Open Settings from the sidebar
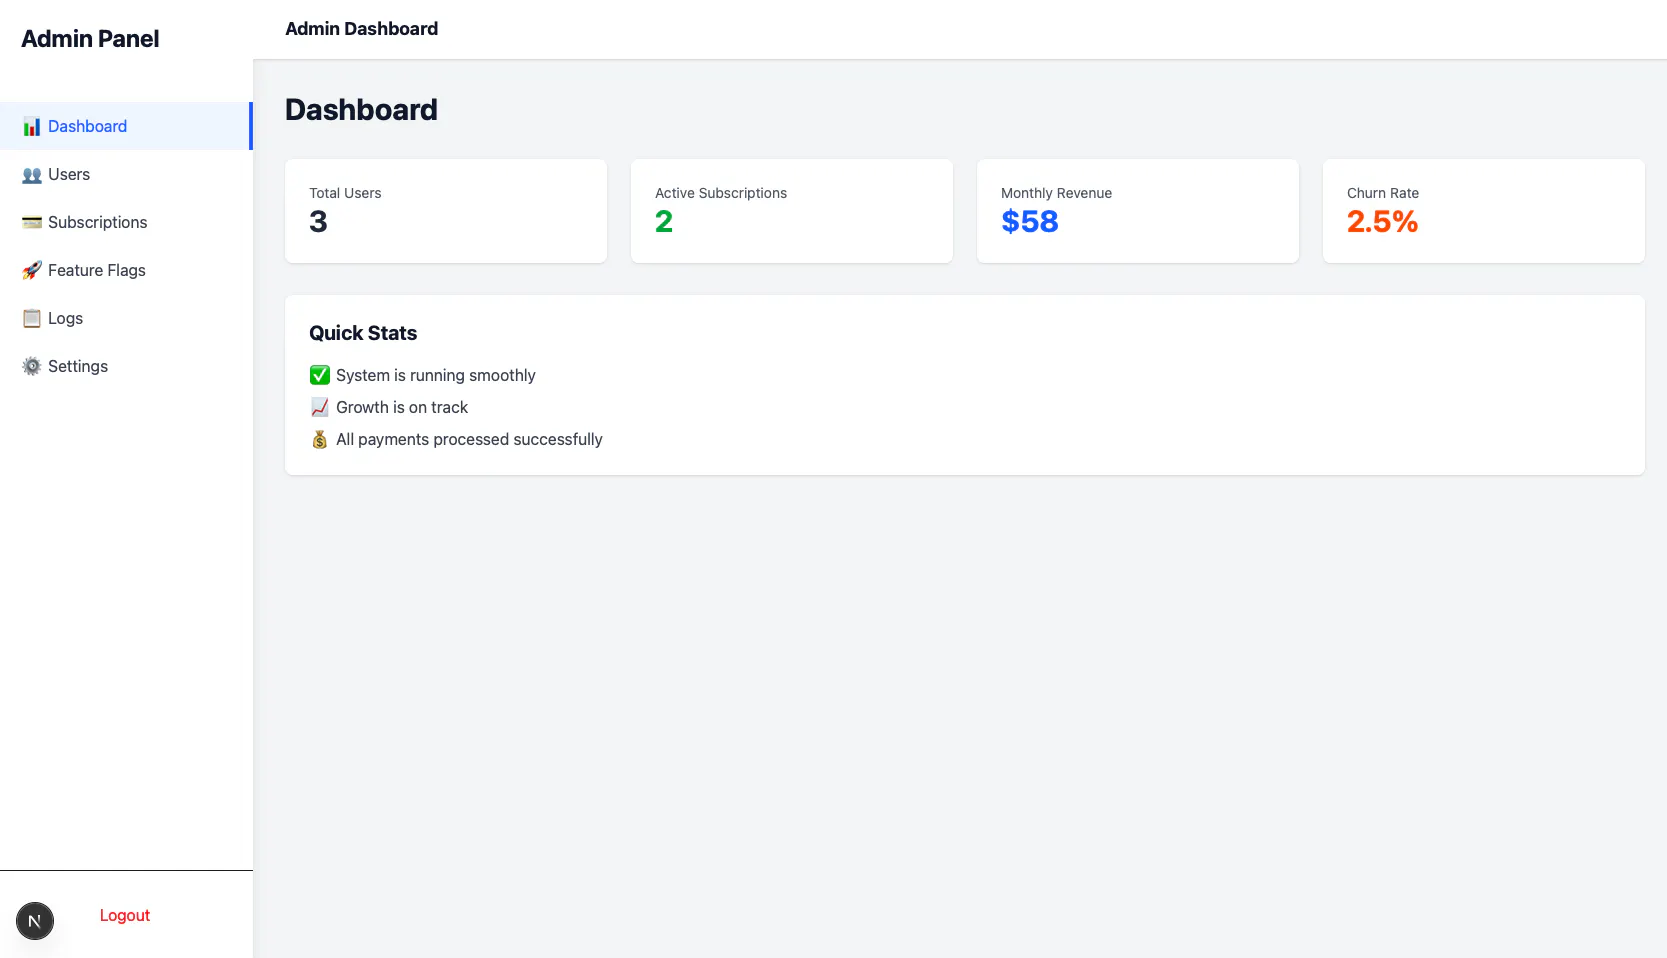The width and height of the screenshot is (1667, 958). (x=126, y=366)
